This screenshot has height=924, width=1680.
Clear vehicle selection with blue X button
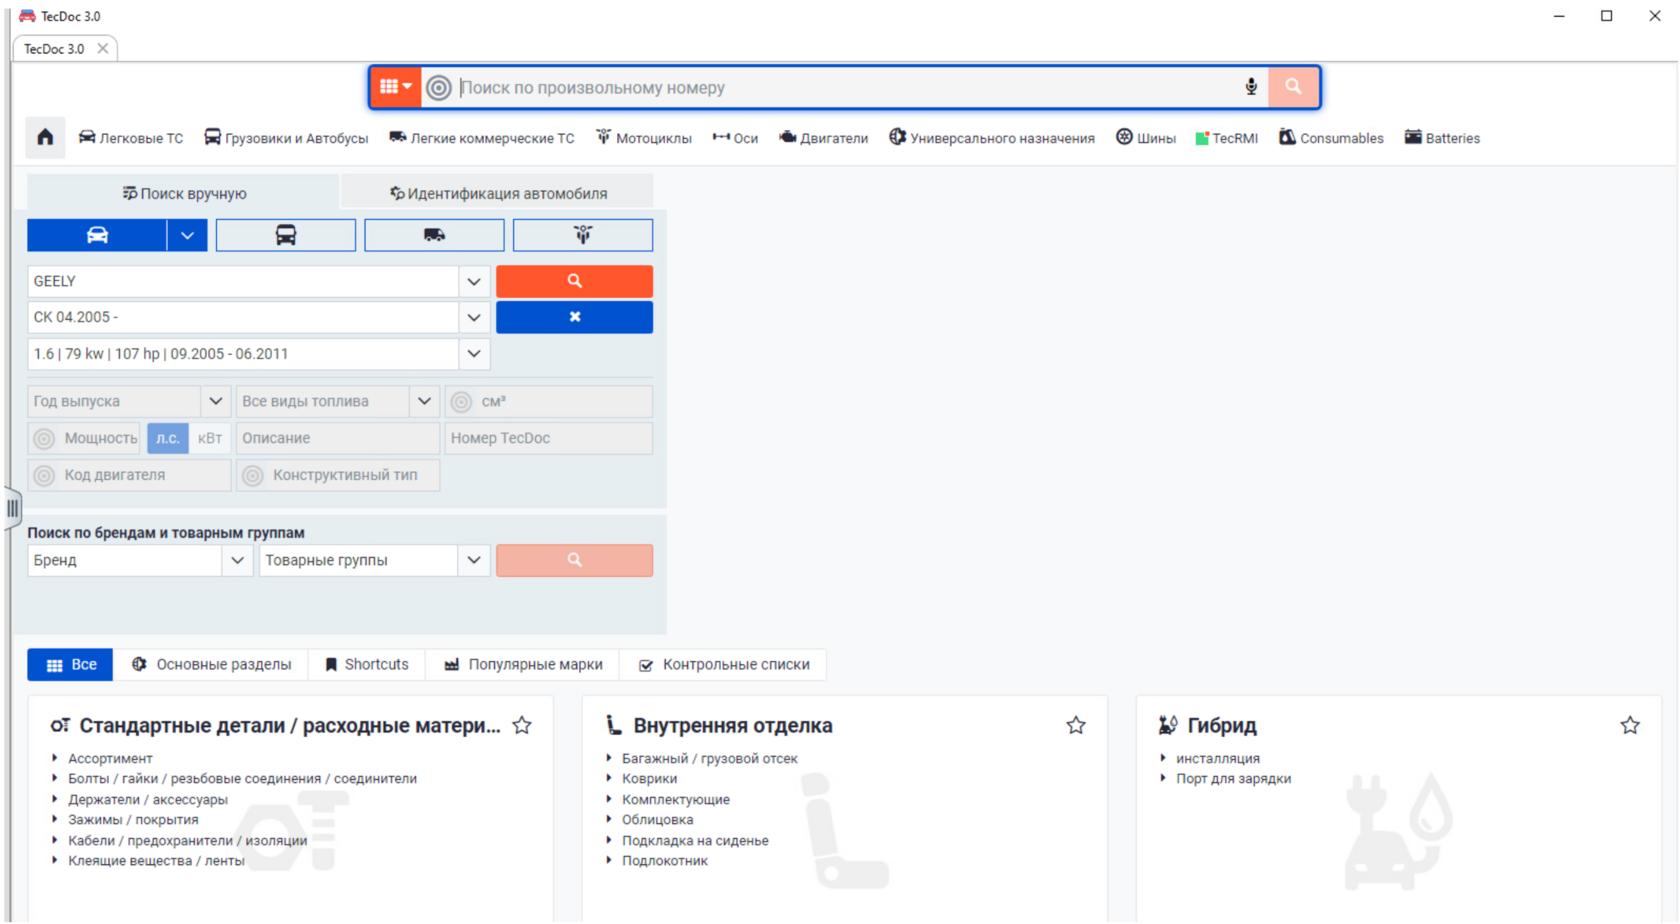[x=574, y=317]
